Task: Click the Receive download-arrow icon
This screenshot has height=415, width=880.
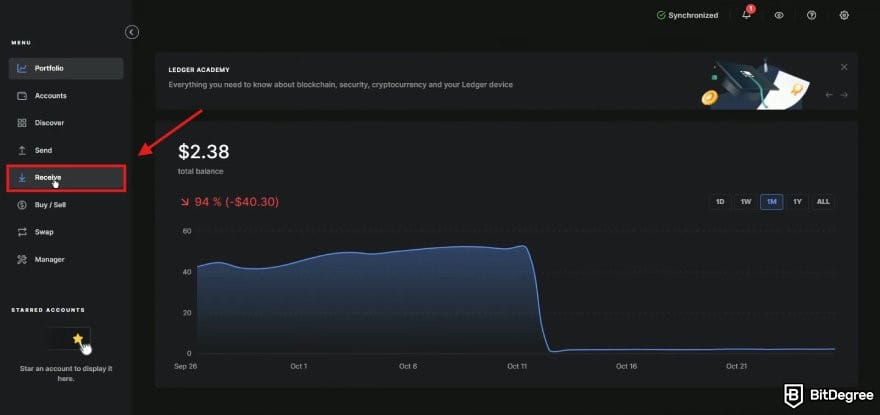Action: (x=22, y=178)
